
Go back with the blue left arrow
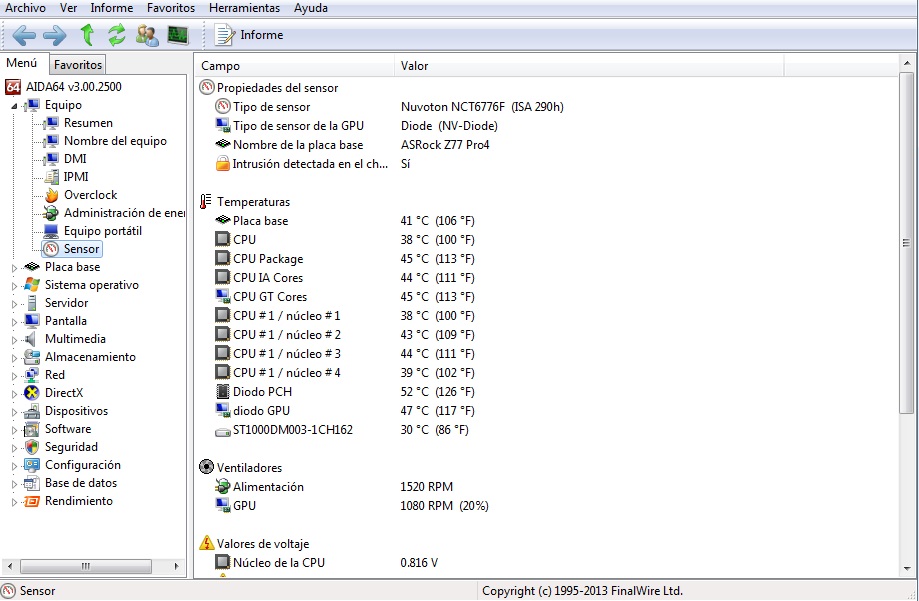pyautogui.click(x=24, y=35)
